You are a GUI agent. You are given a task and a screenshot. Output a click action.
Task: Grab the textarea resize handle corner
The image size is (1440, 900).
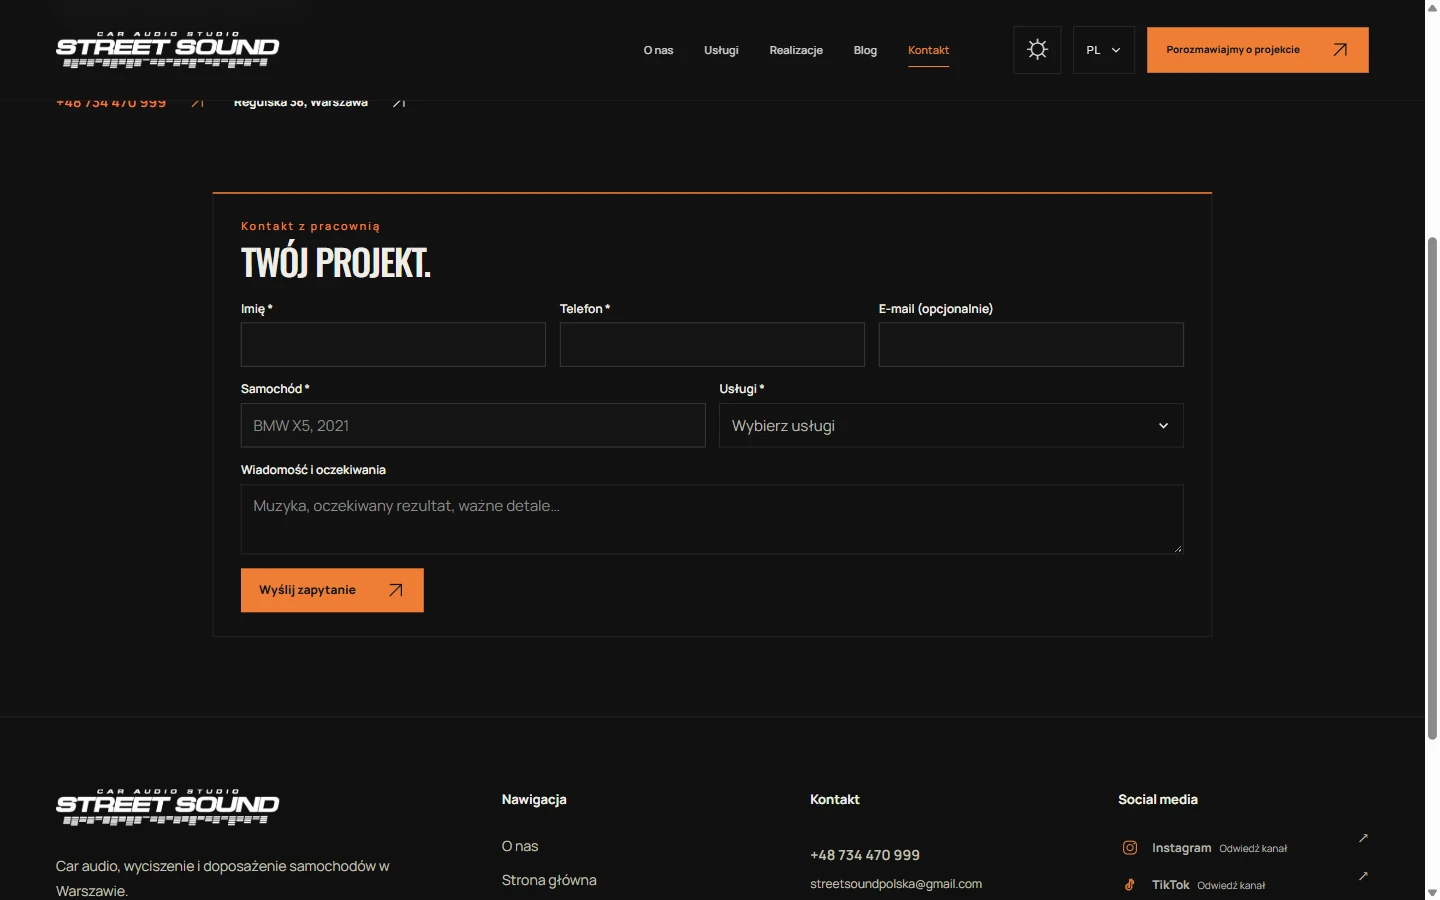click(1178, 548)
